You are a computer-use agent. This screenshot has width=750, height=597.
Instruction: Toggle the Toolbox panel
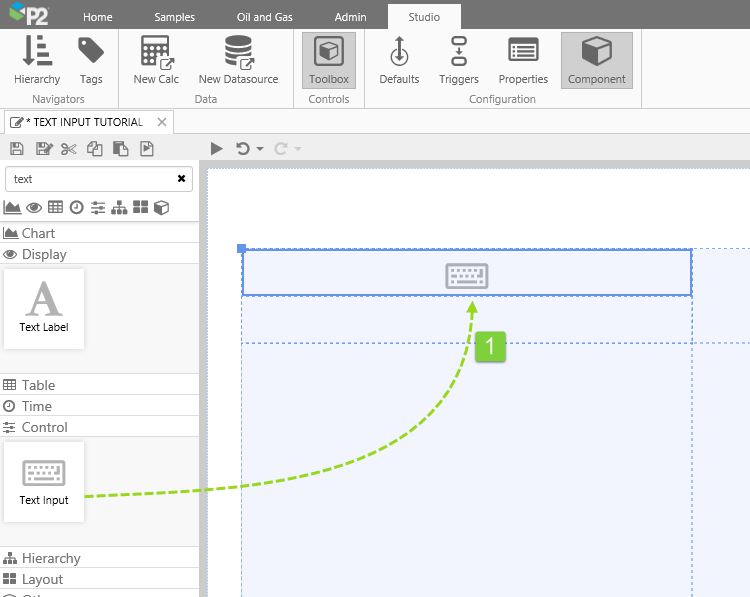coord(329,60)
